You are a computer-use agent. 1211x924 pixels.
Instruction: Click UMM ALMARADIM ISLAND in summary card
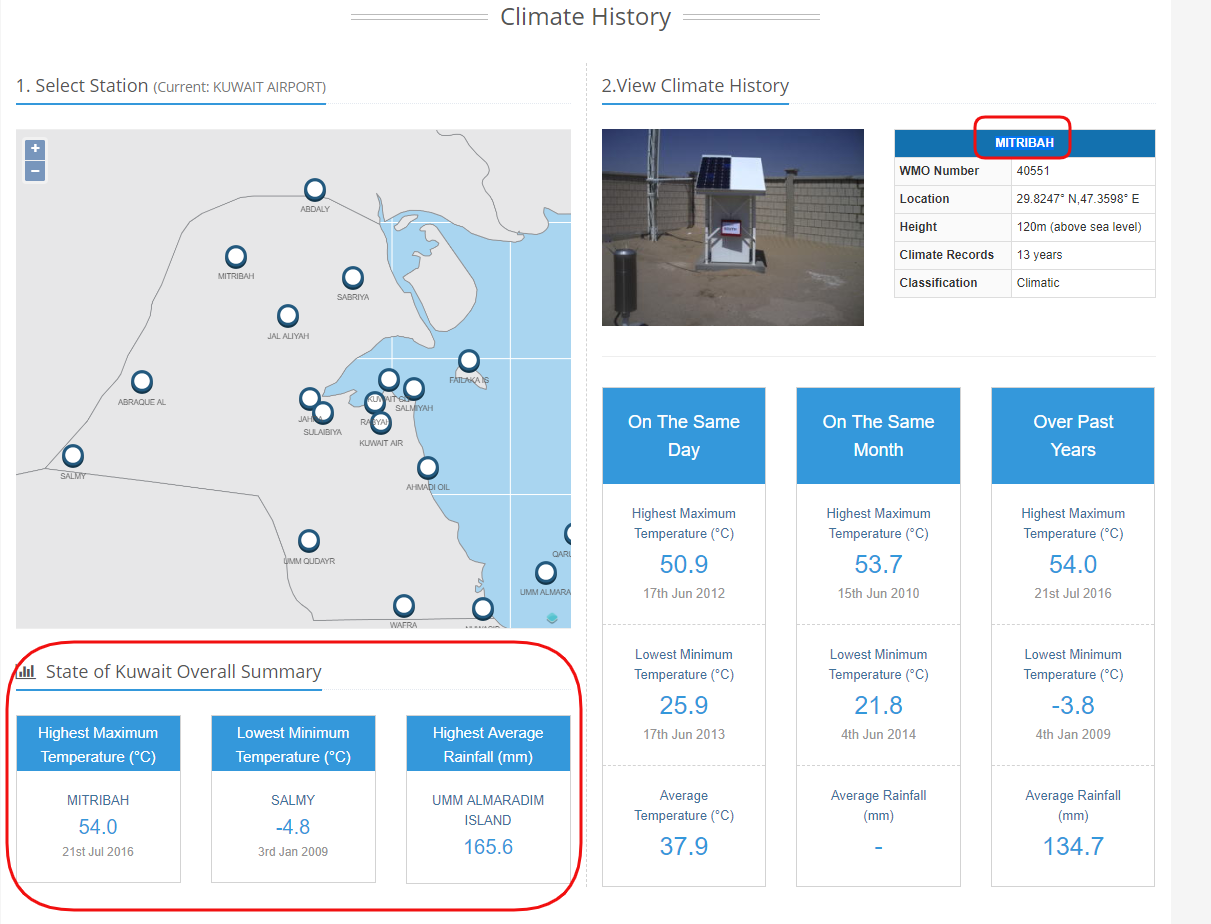pos(488,810)
